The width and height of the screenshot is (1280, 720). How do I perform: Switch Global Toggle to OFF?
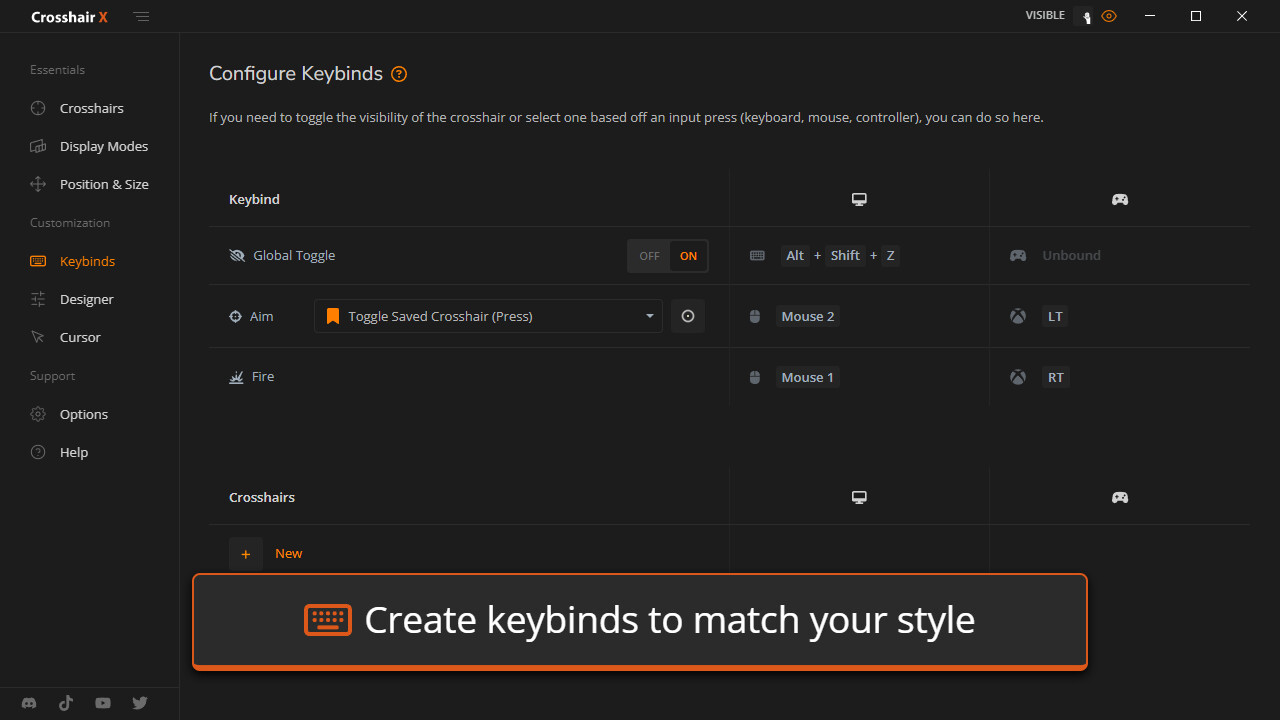pos(650,256)
